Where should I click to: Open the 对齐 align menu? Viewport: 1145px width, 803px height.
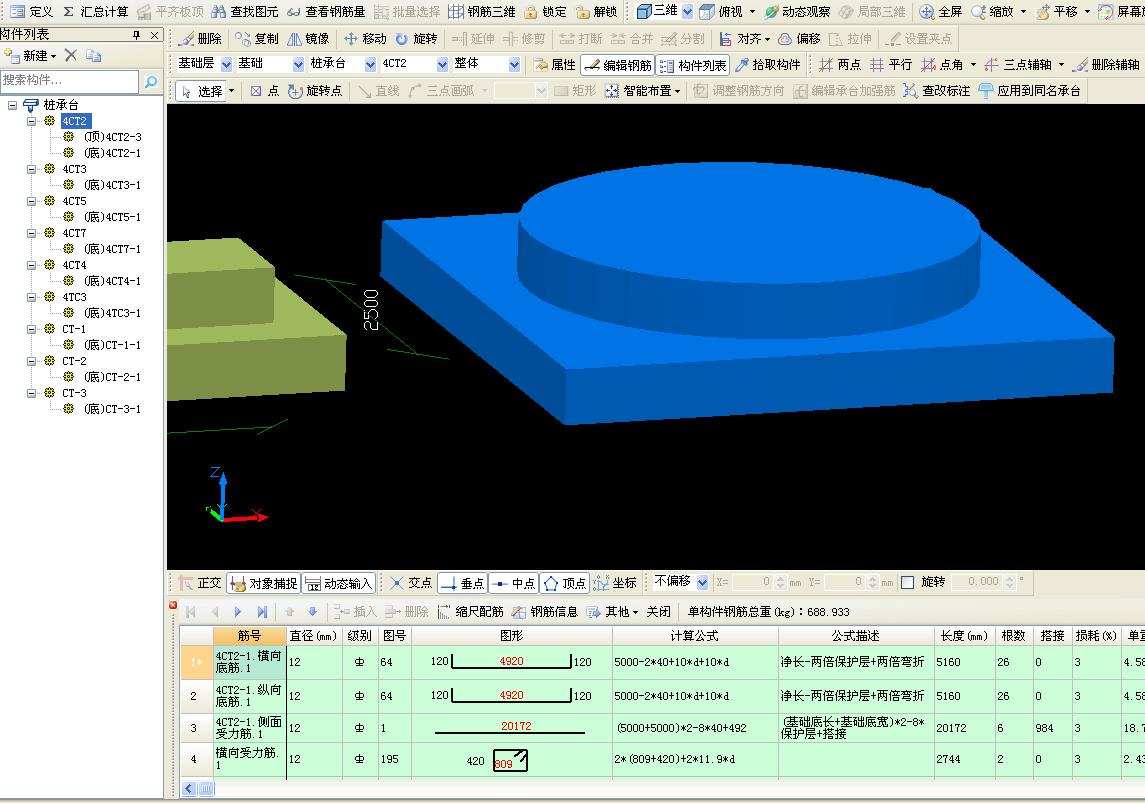[x=743, y=39]
